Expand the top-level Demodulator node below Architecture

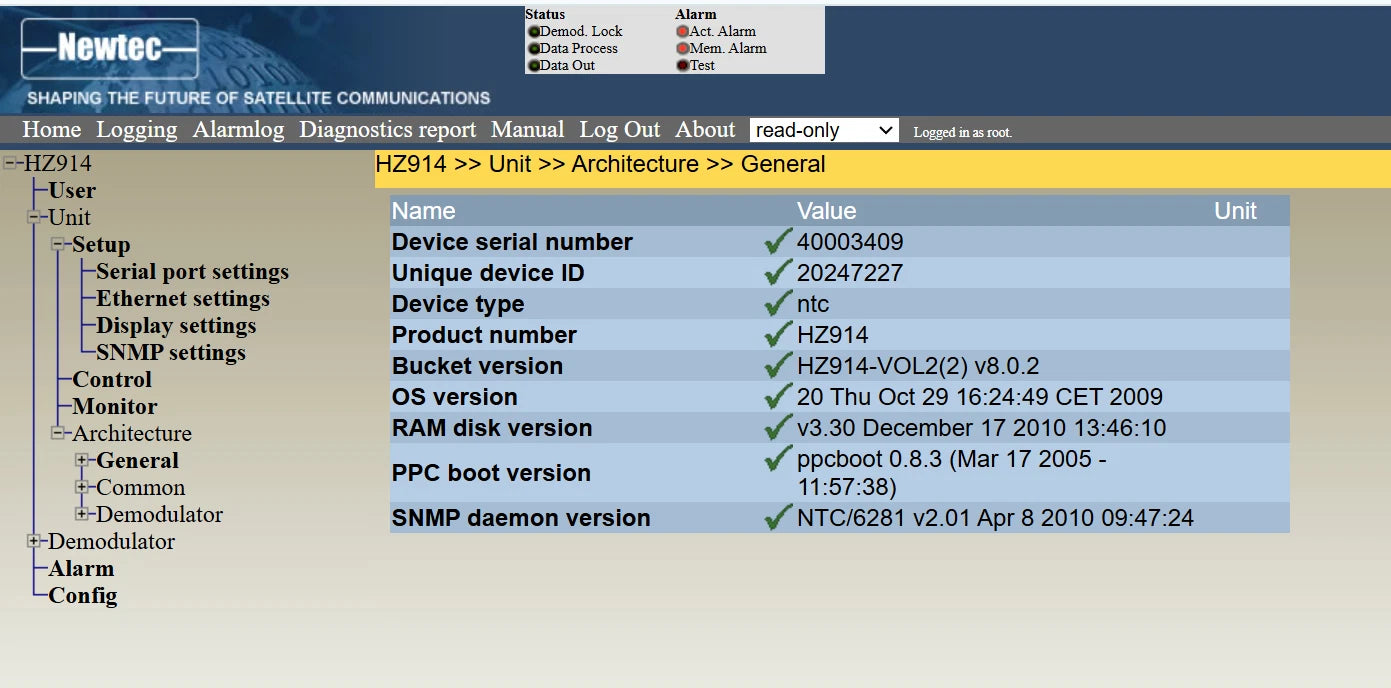click(x=34, y=541)
